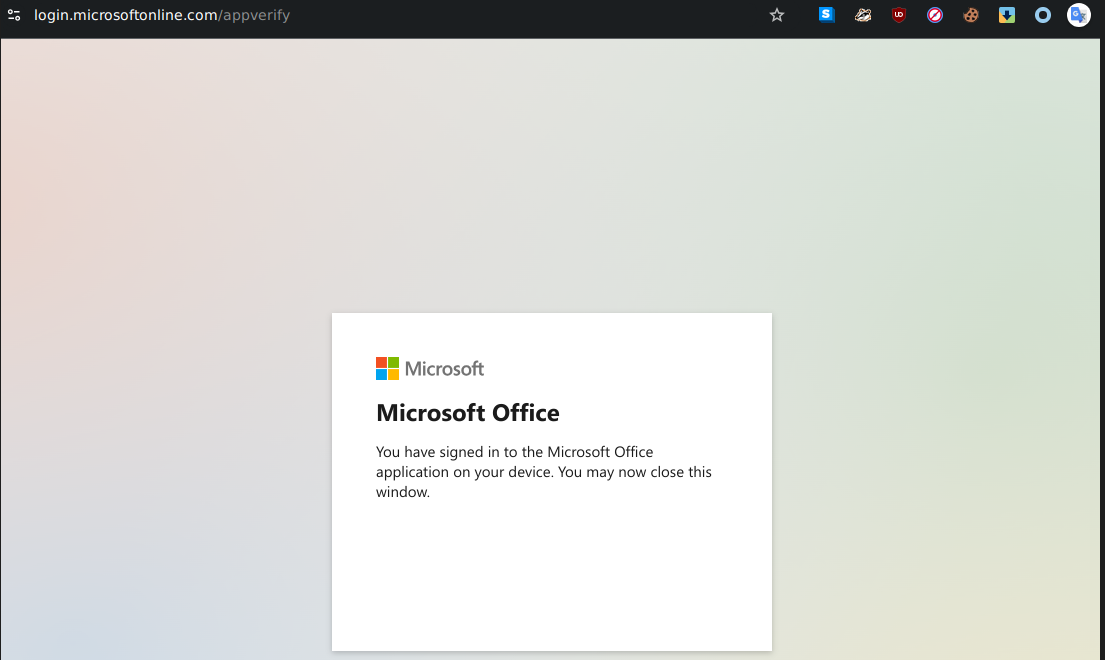Click the light blue ring extension icon

(x=1042, y=15)
